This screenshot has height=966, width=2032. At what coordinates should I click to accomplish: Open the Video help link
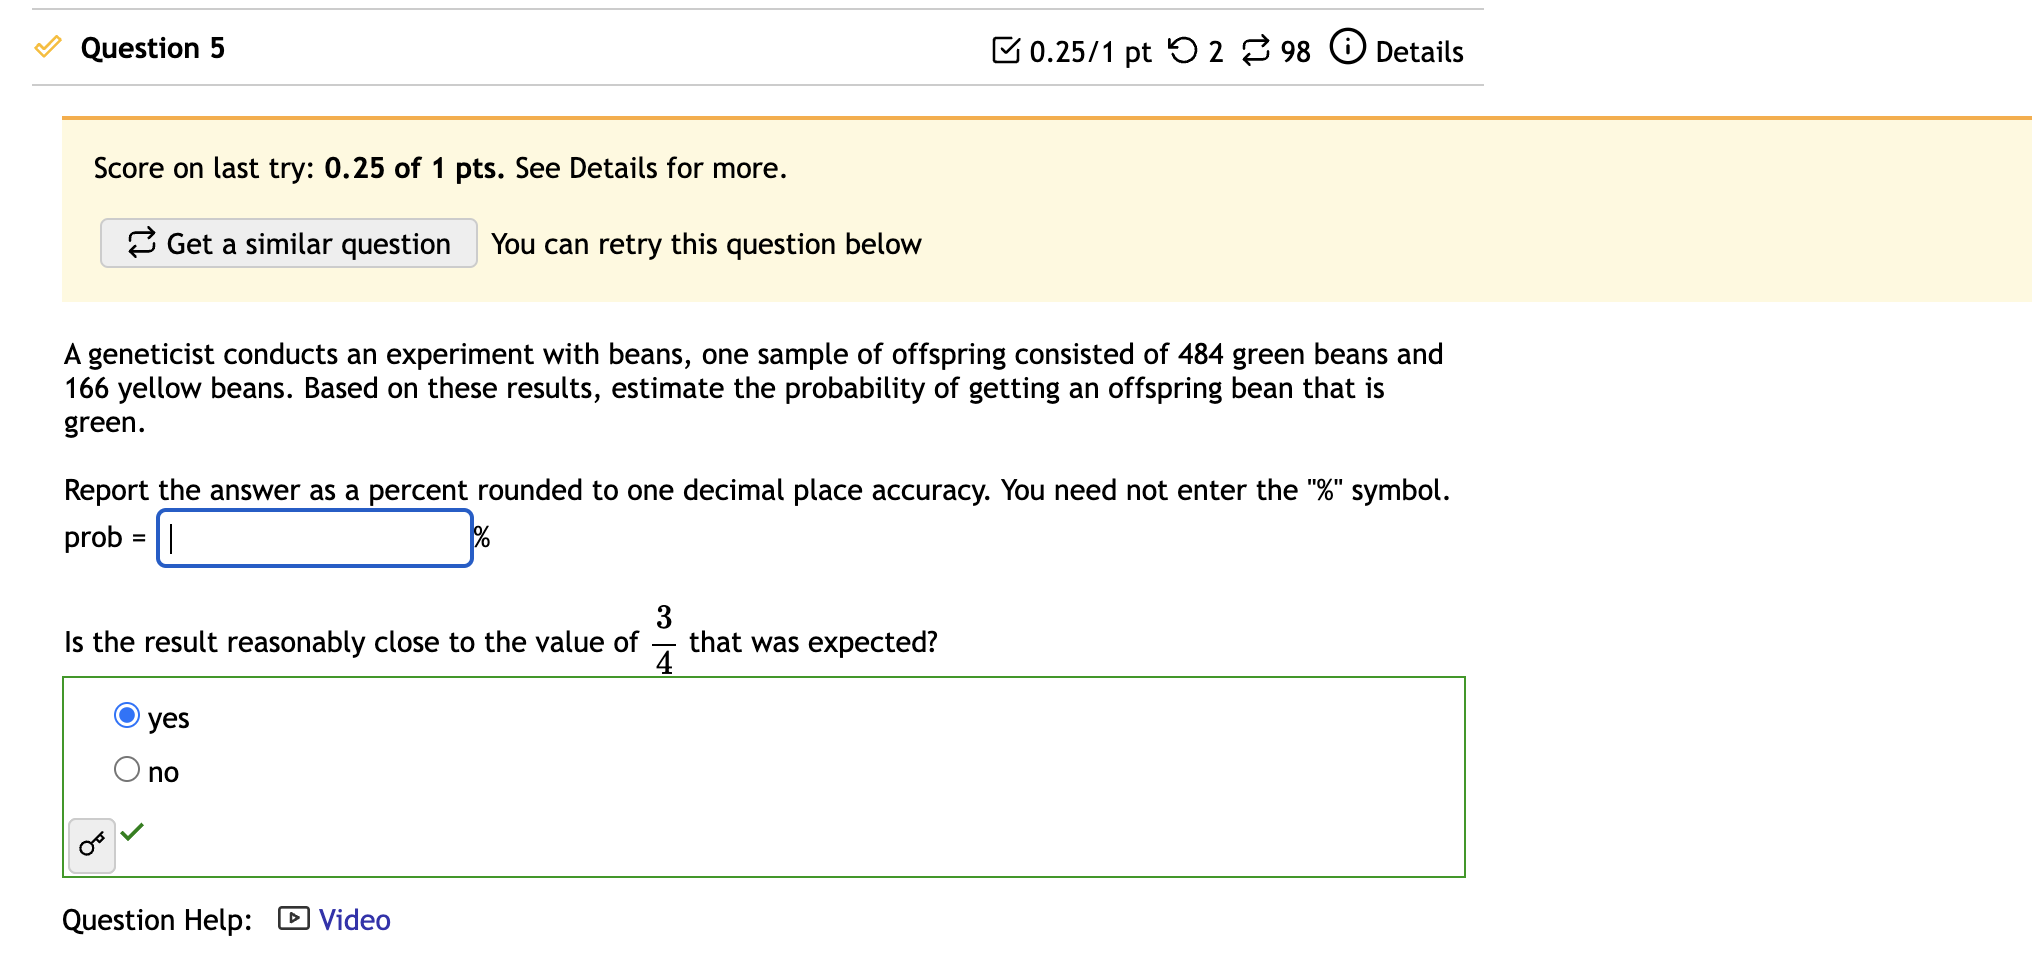(352, 918)
